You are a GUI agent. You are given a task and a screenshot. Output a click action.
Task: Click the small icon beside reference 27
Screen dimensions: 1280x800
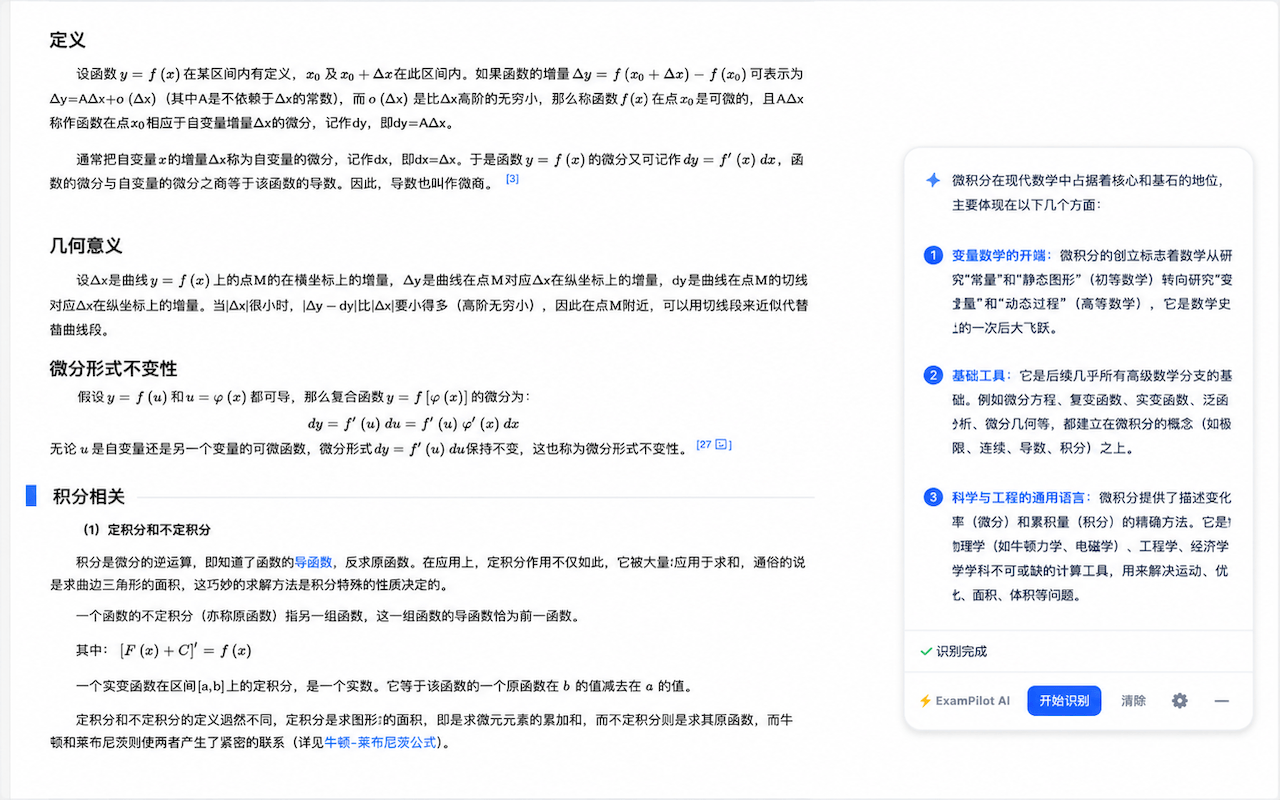(x=722, y=444)
